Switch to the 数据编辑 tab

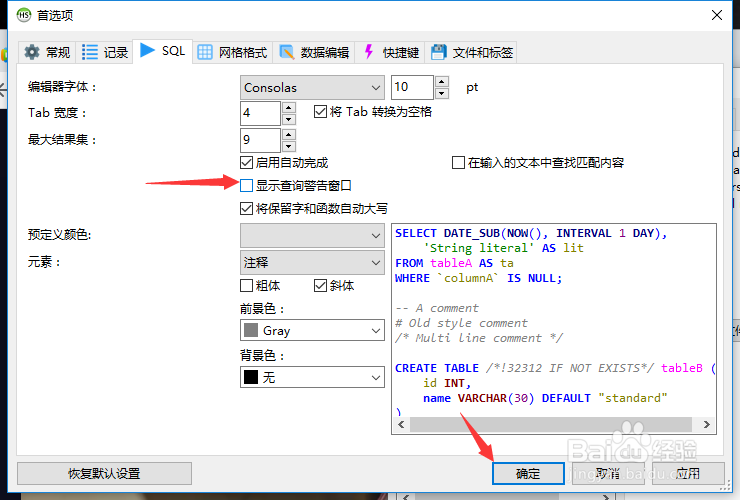click(x=314, y=52)
